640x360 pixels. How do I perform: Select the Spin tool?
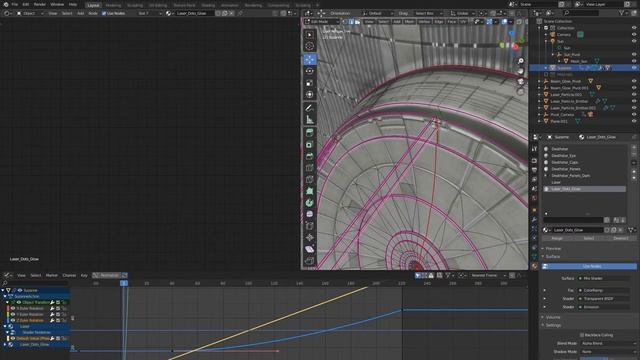point(309,203)
